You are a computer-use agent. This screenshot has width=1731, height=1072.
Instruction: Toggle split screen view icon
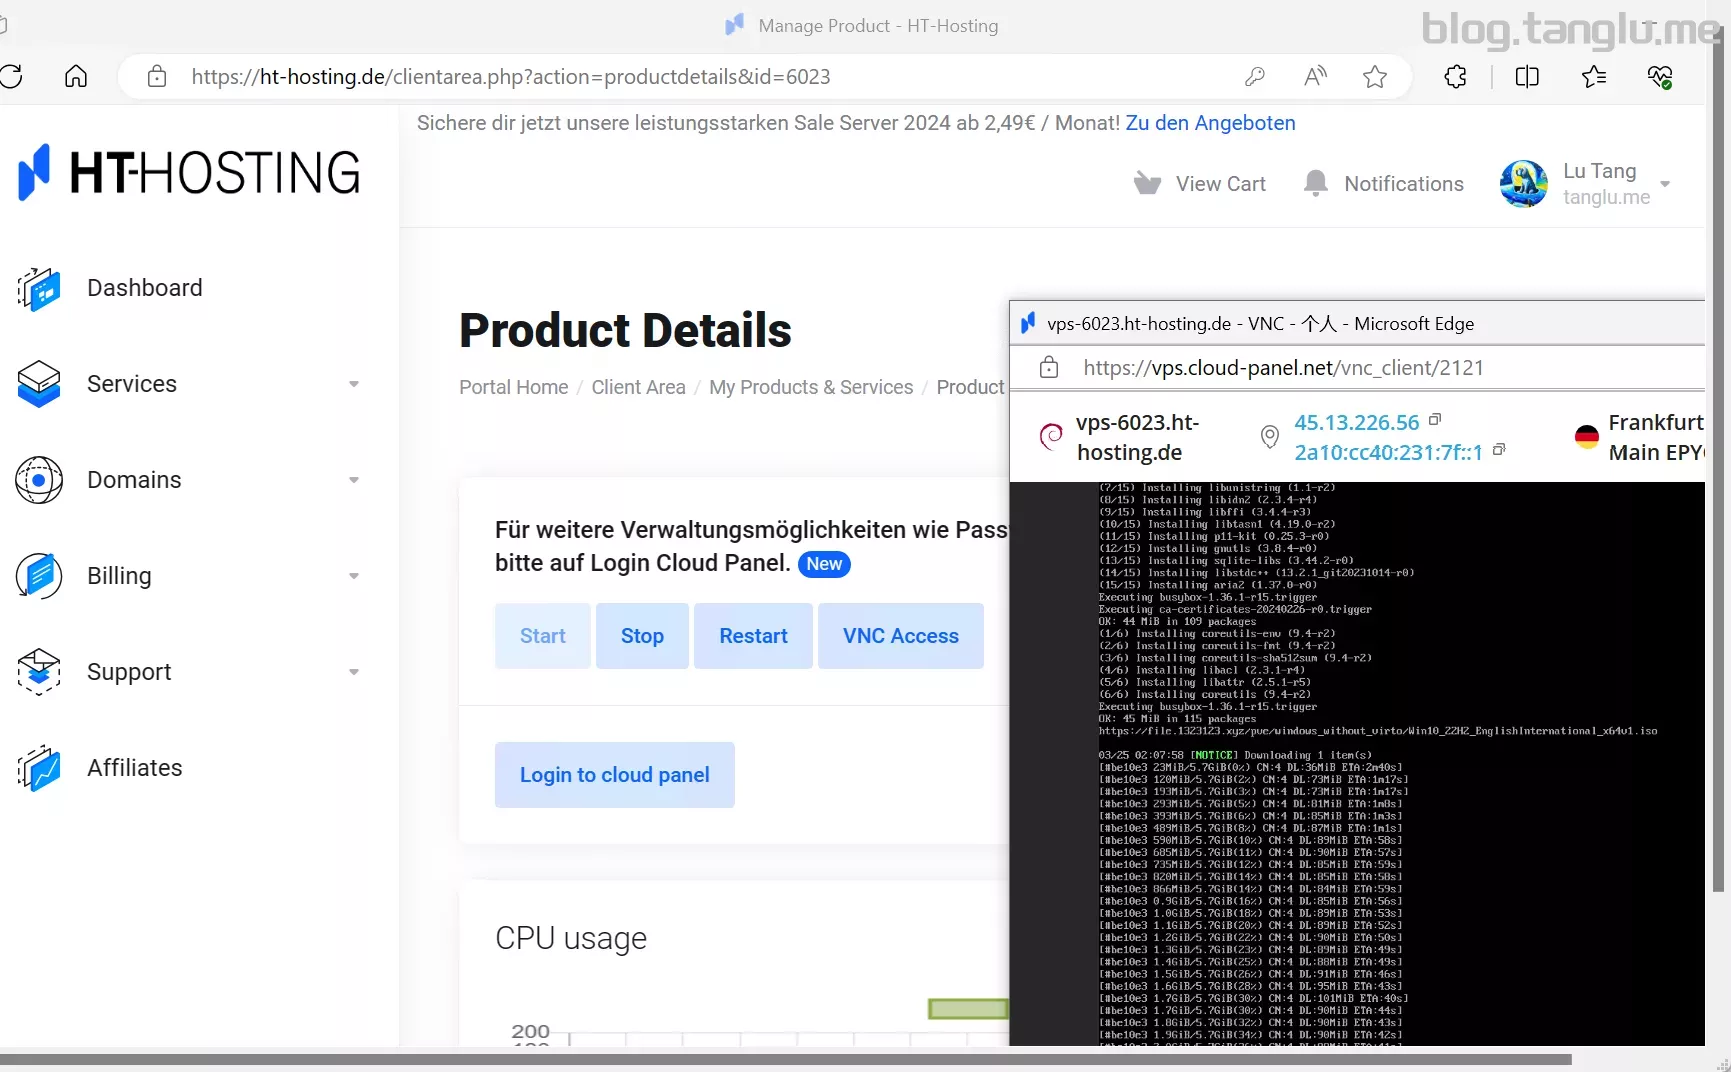pos(1527,77)
